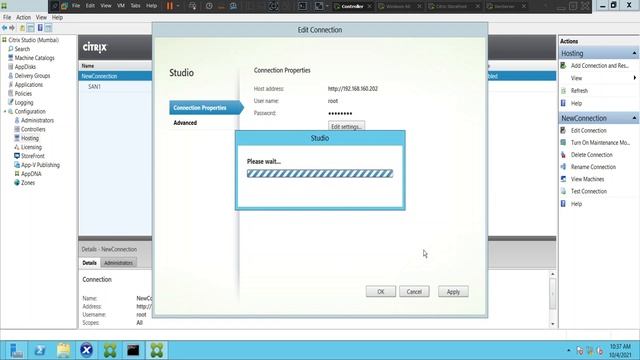Screen dimensions: 640x360
Task: Open App-V Publishing node
Action: tap(40, 165)
